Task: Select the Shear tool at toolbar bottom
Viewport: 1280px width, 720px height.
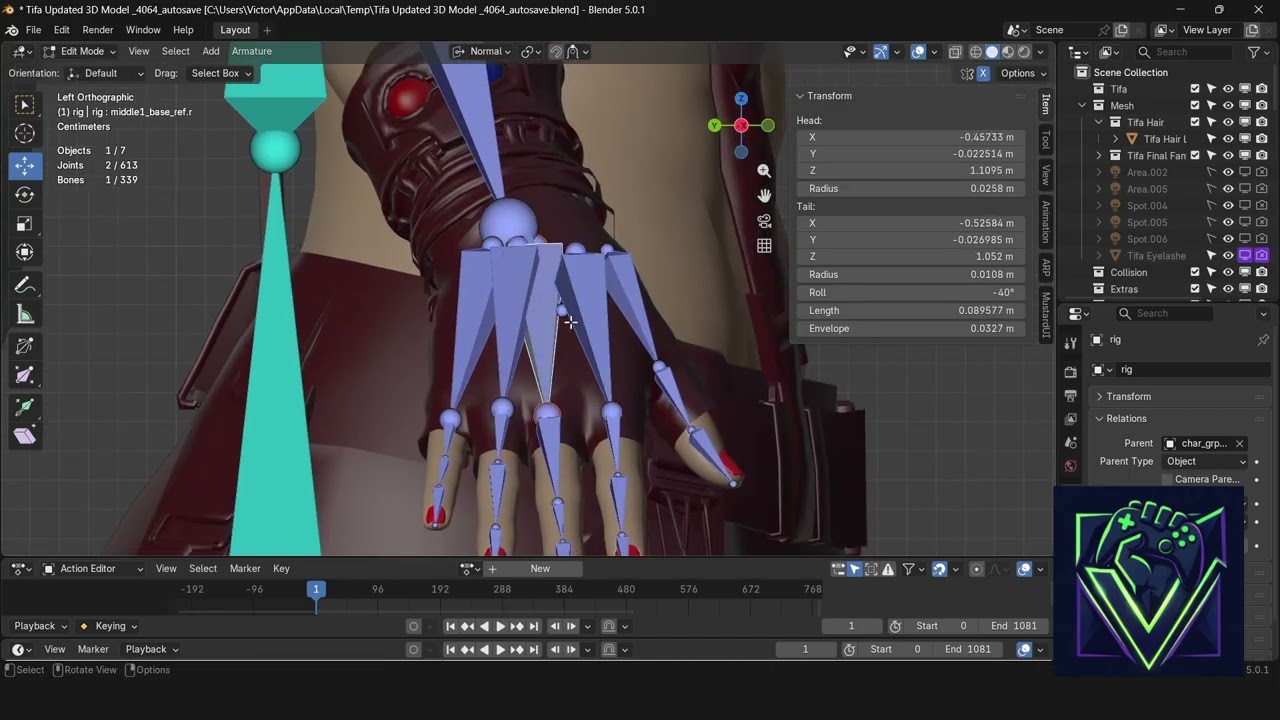Action: coord(25,436)
